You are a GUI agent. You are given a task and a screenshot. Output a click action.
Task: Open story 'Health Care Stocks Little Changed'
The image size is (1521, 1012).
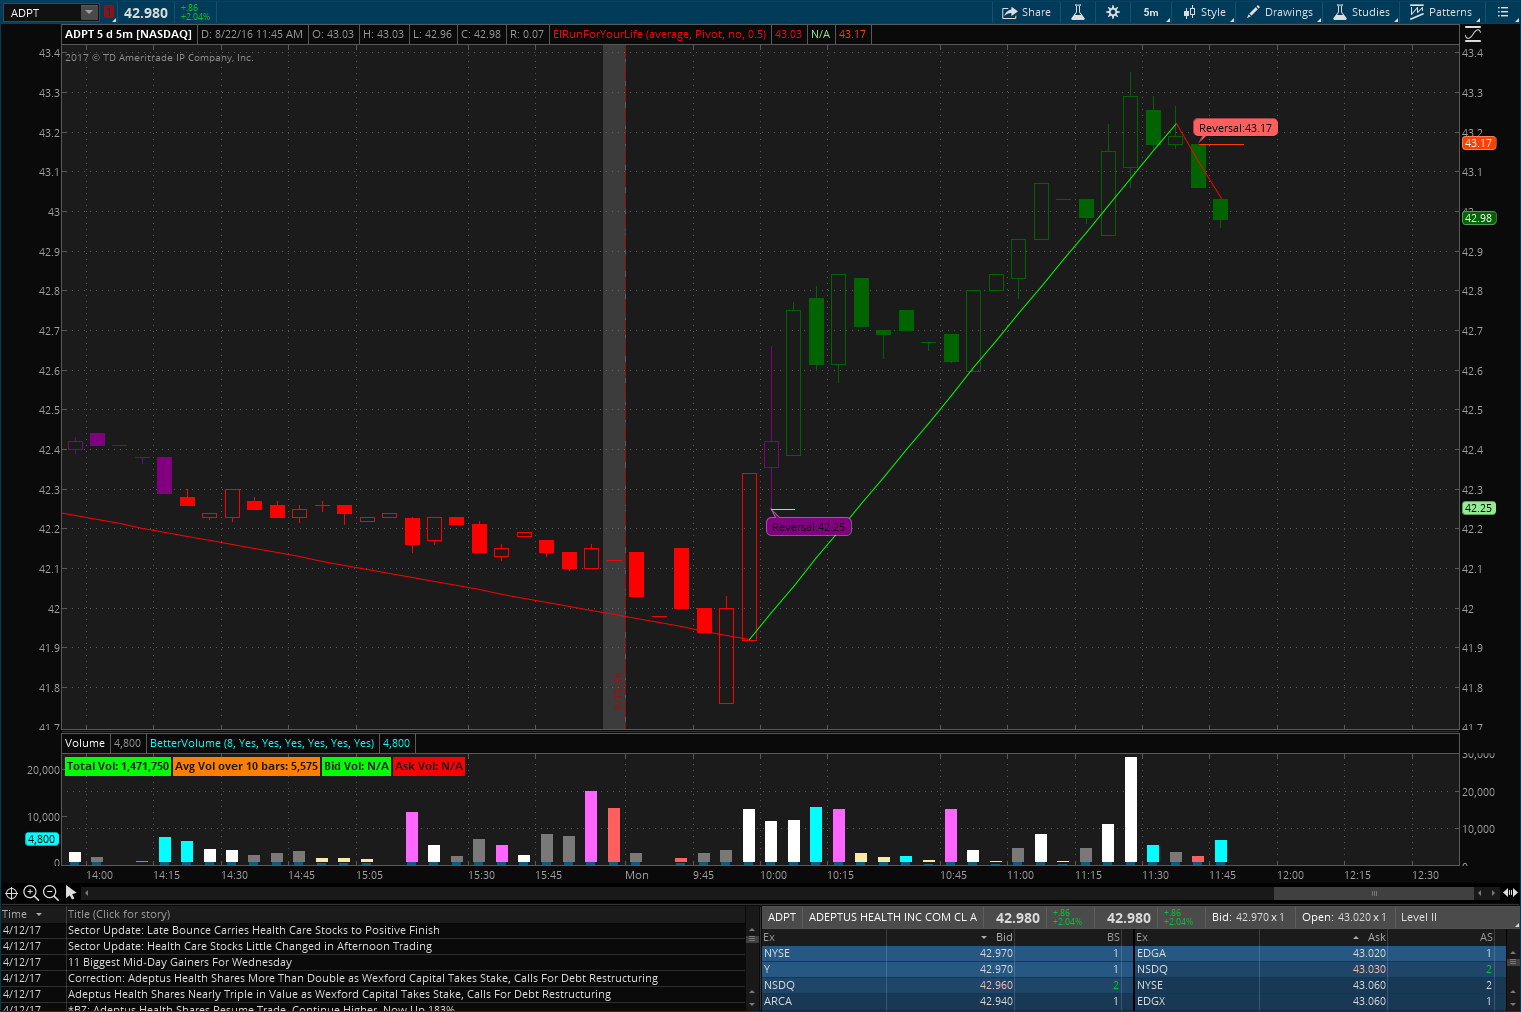coord(250,946)
